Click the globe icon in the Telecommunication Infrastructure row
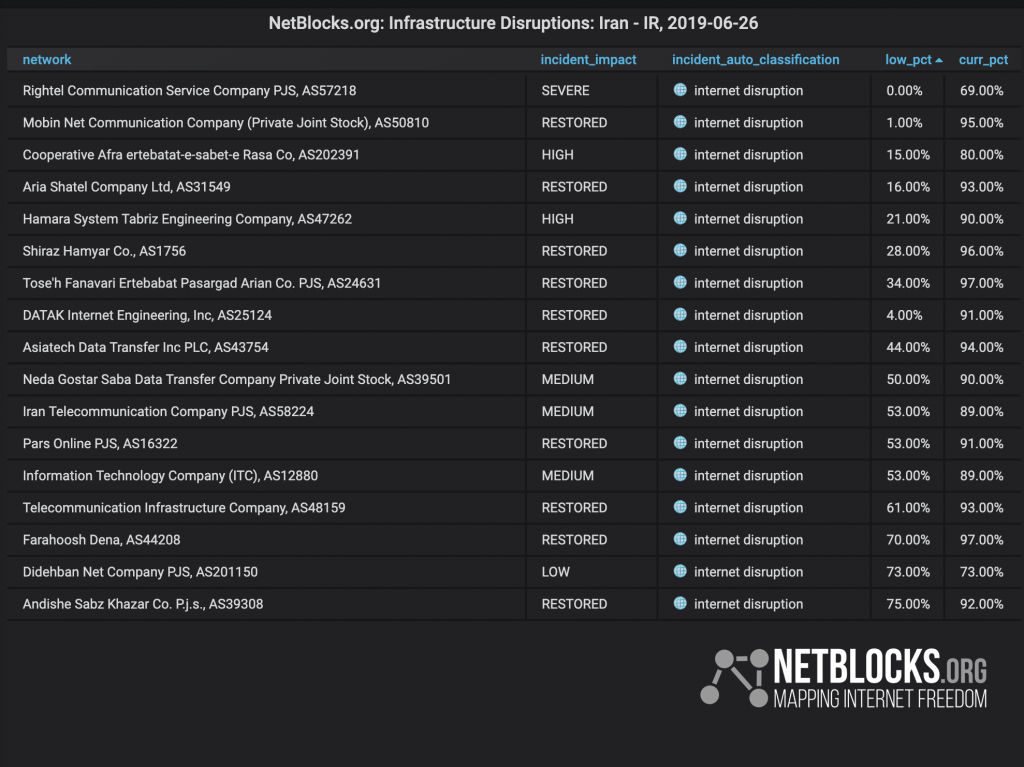This screenshot has height=767, width=1024. [x=680, y=507]
